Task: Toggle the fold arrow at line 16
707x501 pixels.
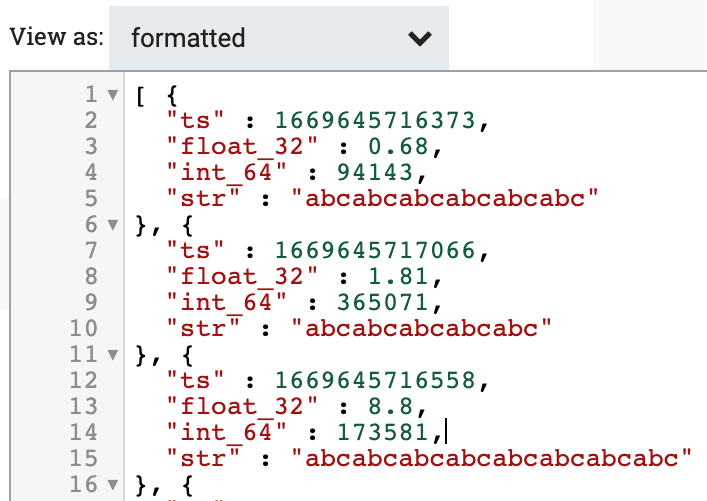Action: [111, 485]
